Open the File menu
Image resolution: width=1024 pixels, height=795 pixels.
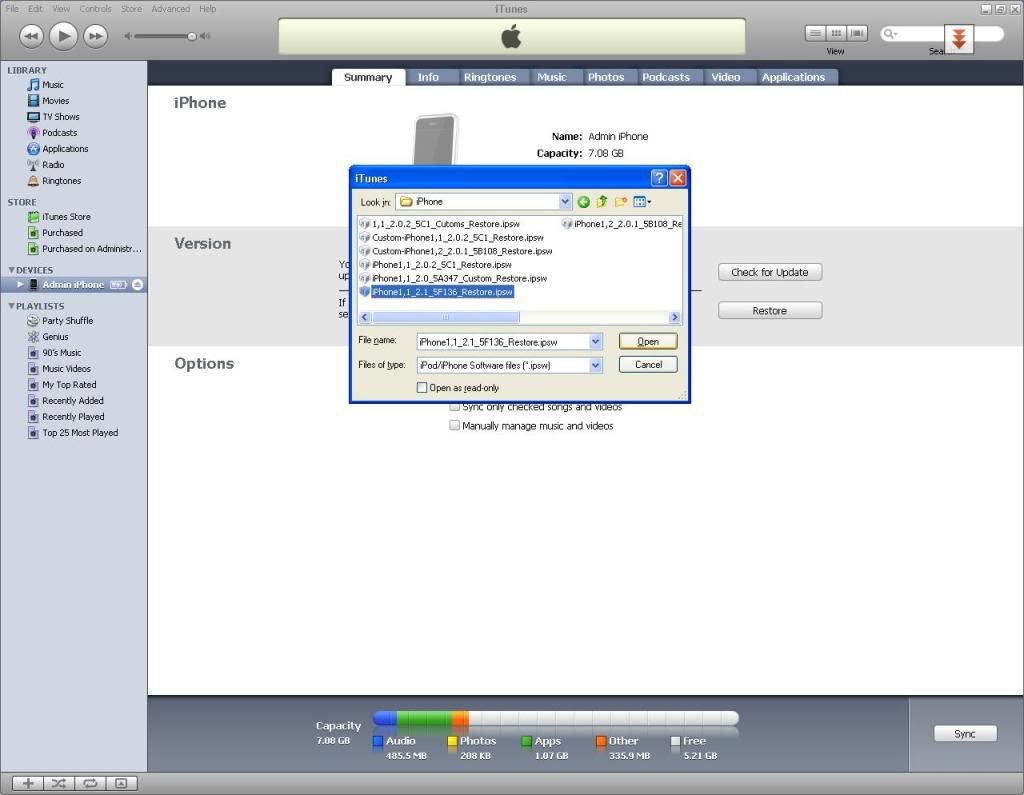click(x=12, y=8)
